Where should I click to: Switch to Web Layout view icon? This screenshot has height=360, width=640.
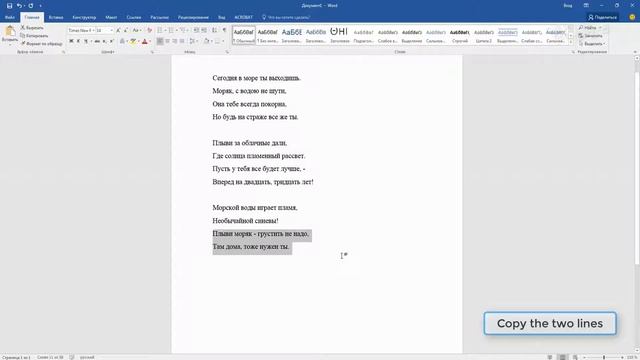(575, 357)
